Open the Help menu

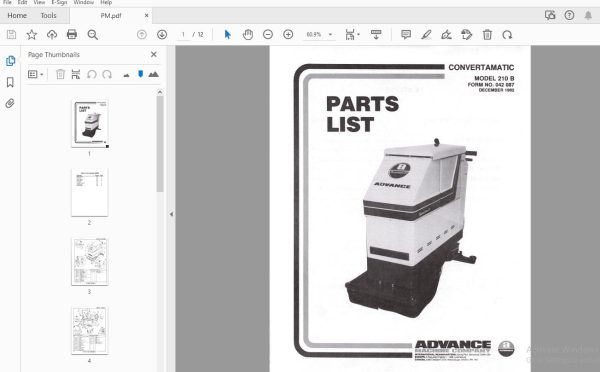[106, 2]
